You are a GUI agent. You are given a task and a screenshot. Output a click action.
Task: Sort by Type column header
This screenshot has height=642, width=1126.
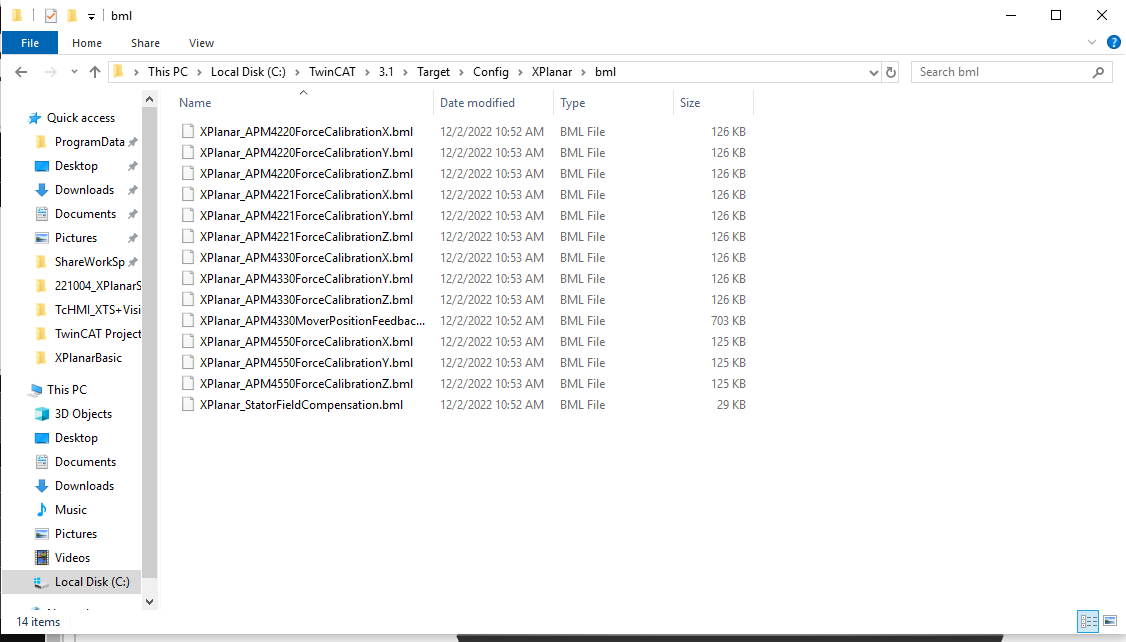(x=572, y=103)
